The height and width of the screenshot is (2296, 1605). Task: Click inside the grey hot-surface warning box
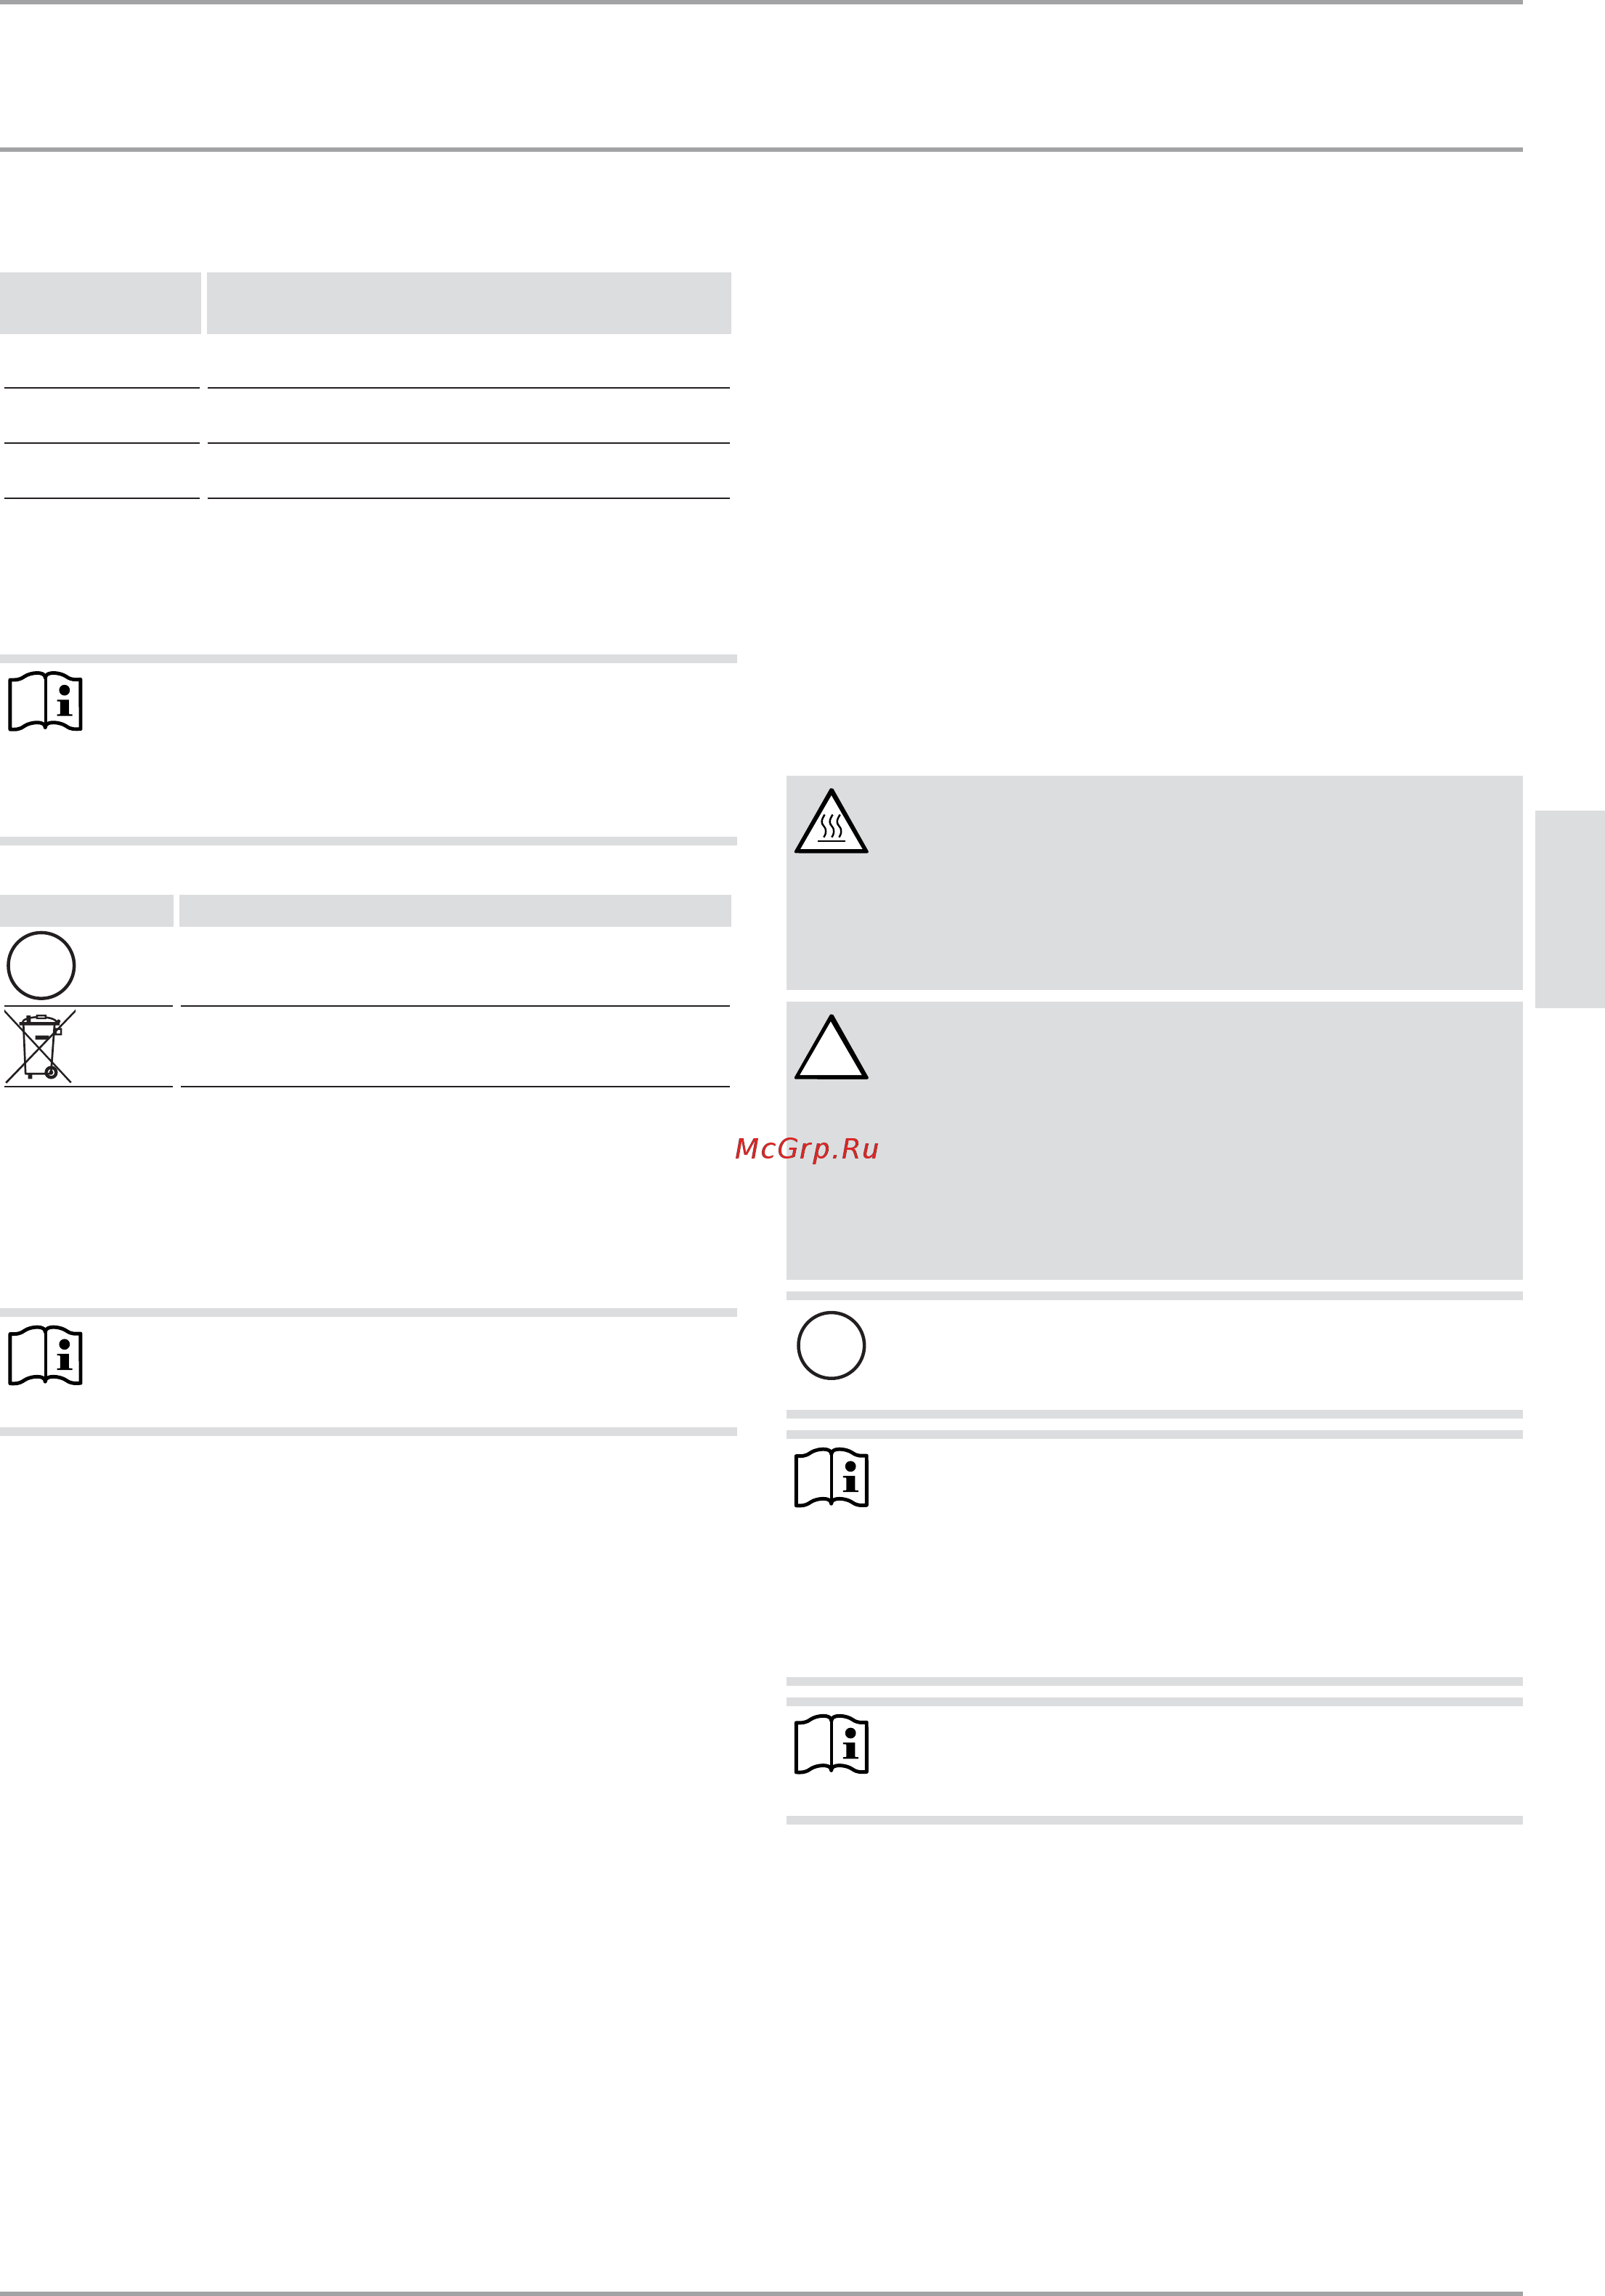[x=1154, y=882]
